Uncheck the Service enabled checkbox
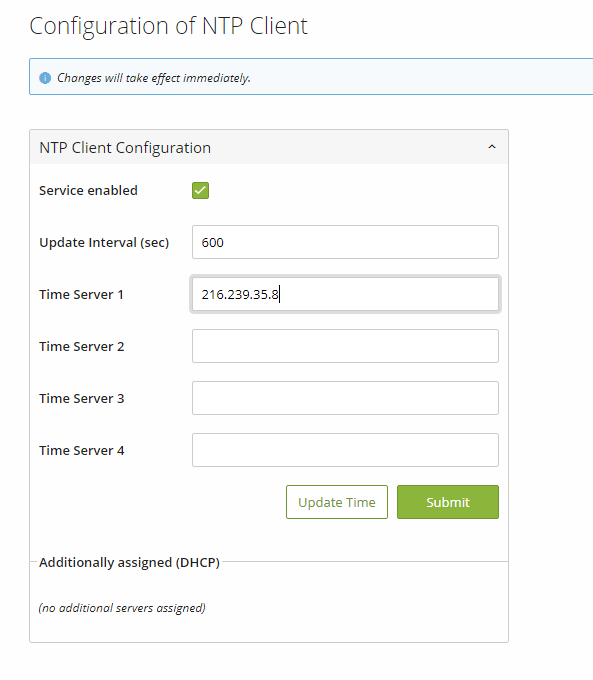The width and height of the screenshot is (593, 680). 200,190
